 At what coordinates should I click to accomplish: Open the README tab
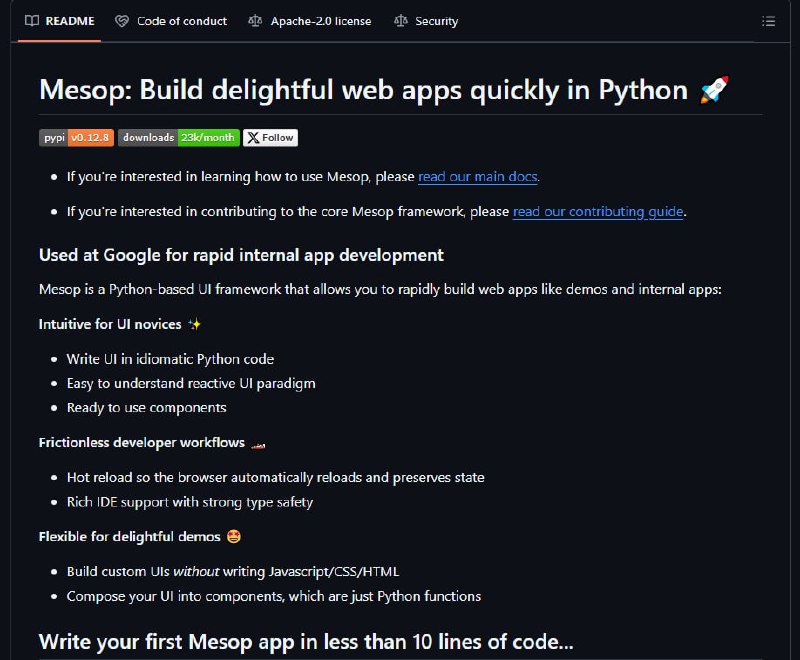coord(60,21)
